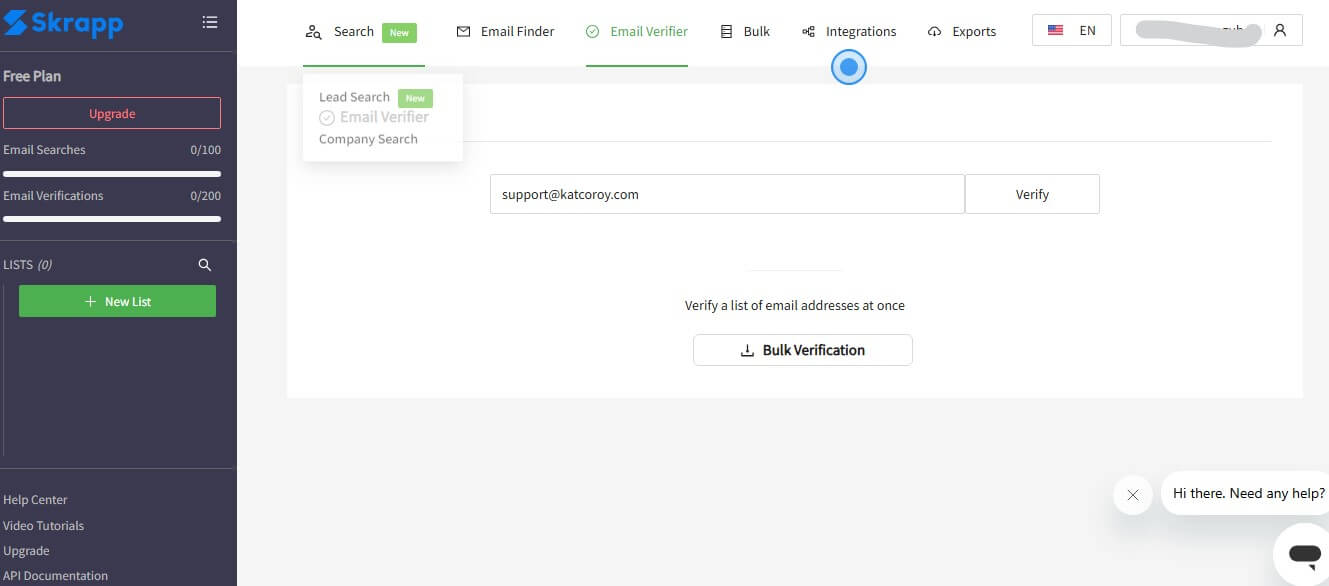Select Company Search from the menu
Image resolution: width=1329 pixels, height=586 pixels.
click(368, 139)
